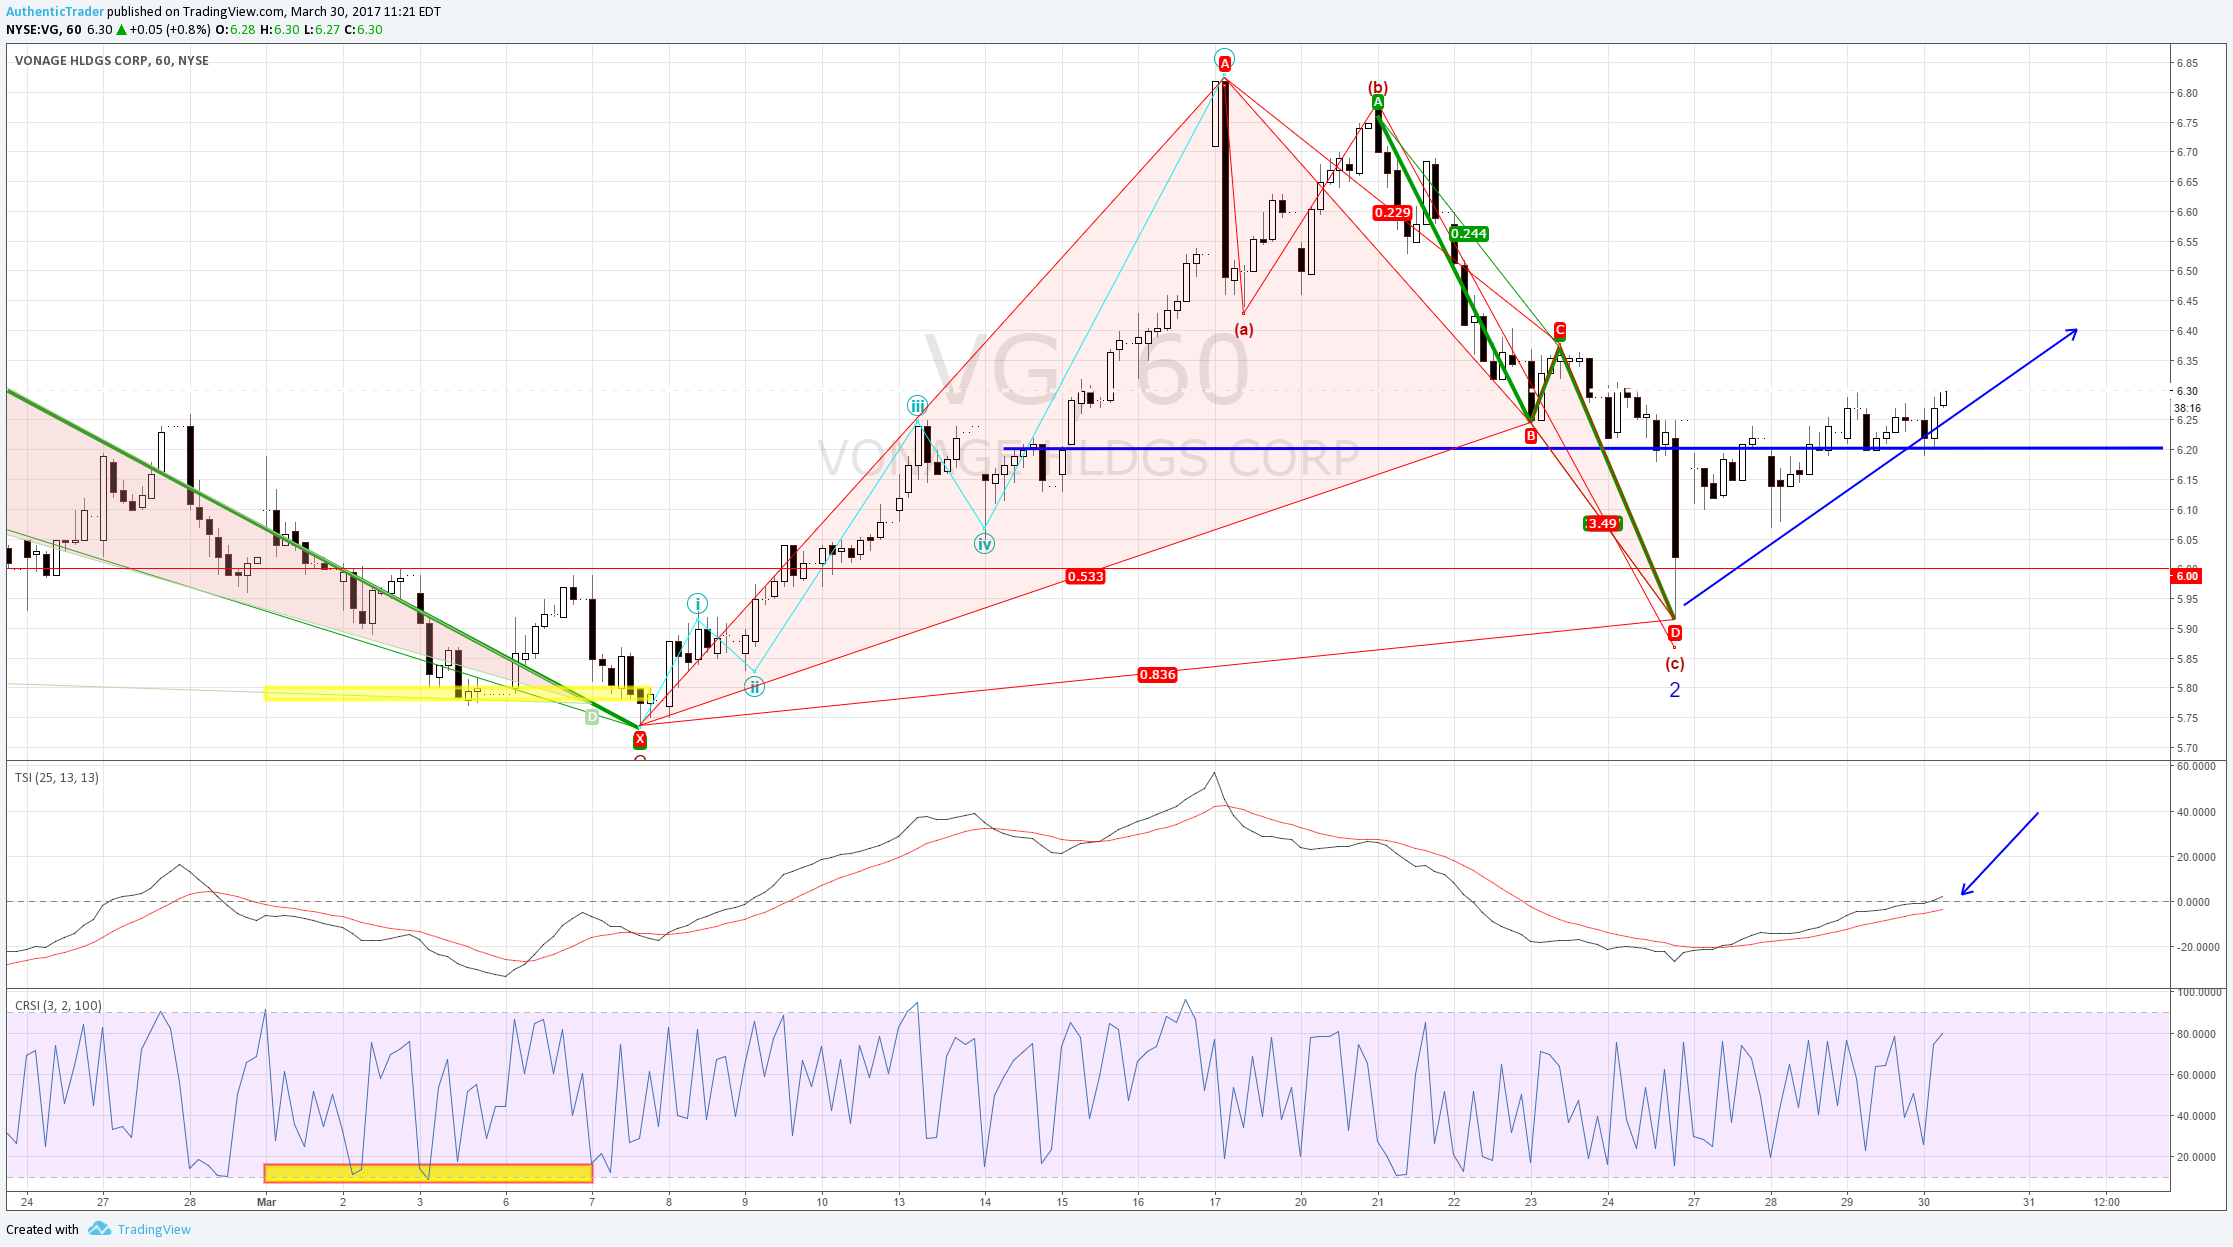This screenshot has height=1247, width=2233.
Task: Click the green 0.244 ratio label
Action: pyautogui.click(x=1469, y=234)
